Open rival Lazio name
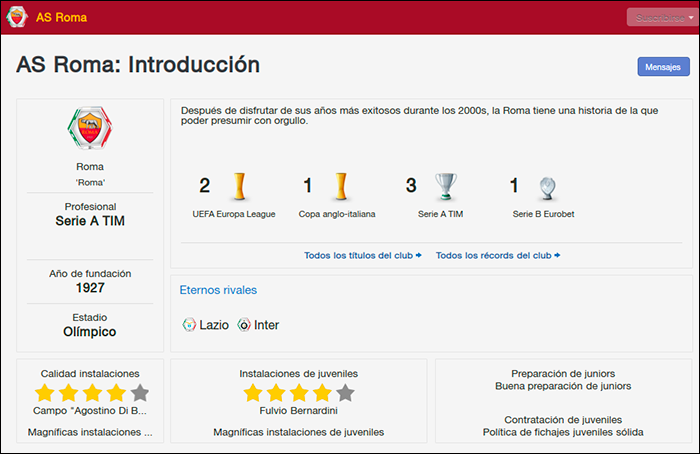Image resolution: width=700 pixels, height=454 pixels. pyautogui.click(x=214, y=325)
